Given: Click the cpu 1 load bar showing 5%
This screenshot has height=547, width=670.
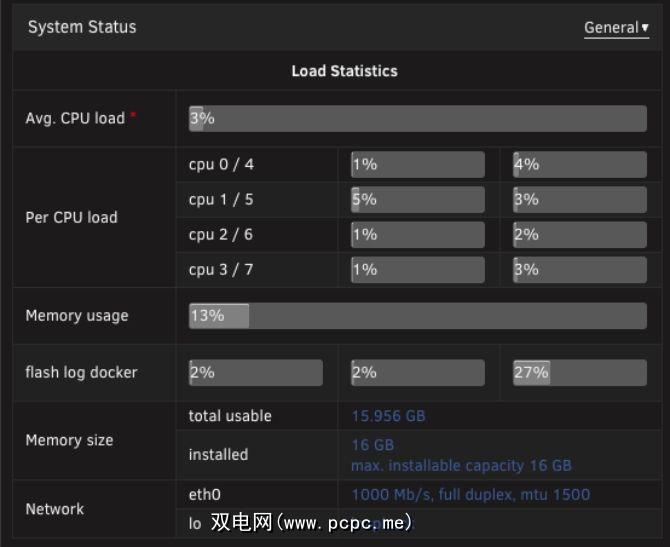Looking at the screenshot, I should coord(417,199).
